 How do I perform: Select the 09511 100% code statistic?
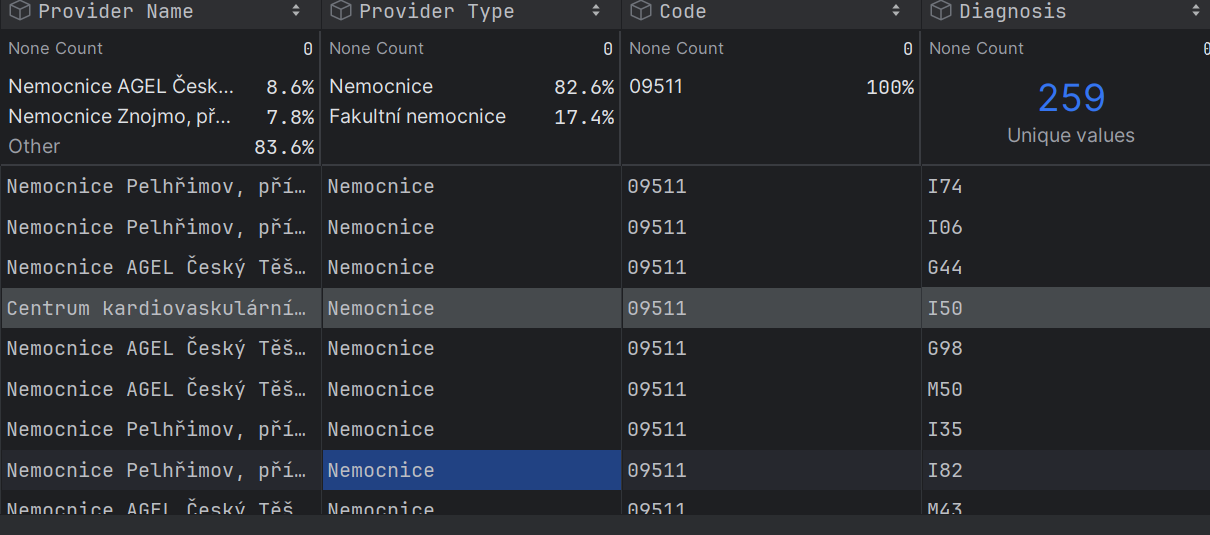[770, 87]
